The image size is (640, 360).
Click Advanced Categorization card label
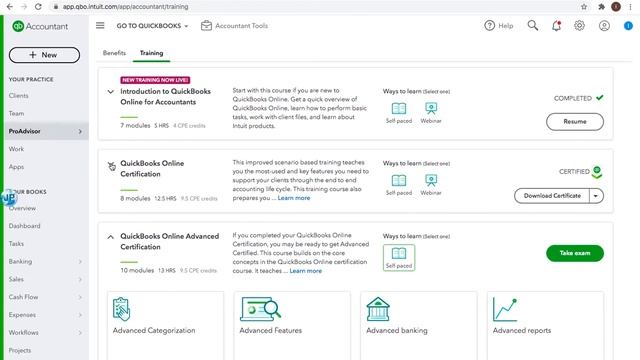tap(154, 331)
